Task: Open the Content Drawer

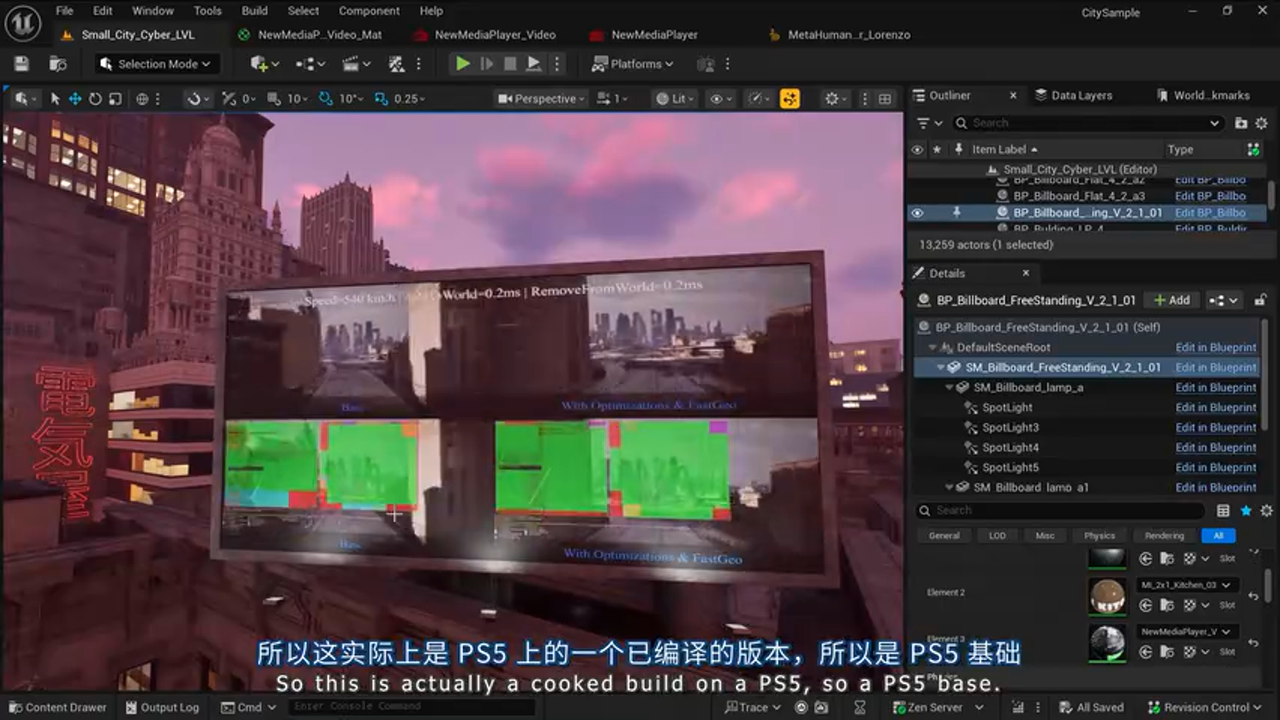Action: point(57,707)
